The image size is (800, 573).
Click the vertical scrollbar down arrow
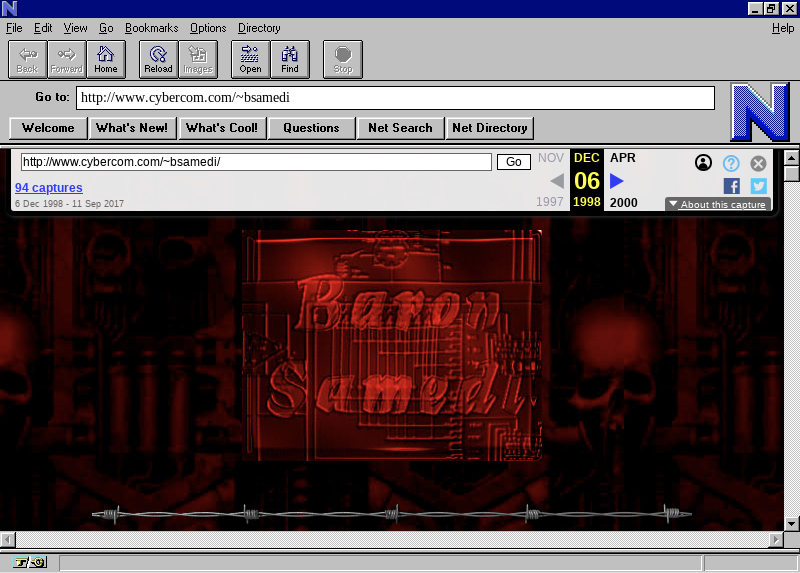[791, 523]
